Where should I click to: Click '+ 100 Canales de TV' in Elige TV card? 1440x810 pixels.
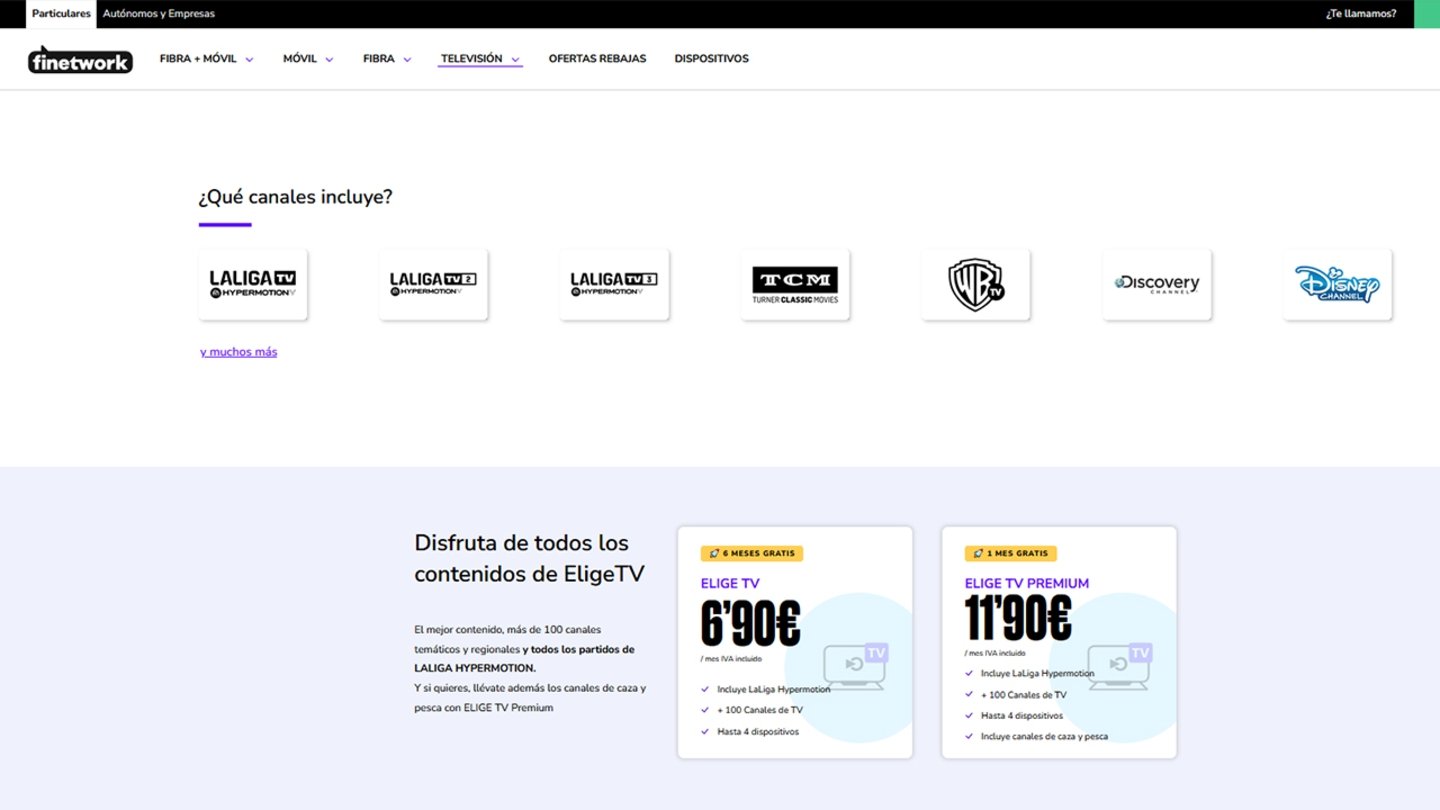(x=759, y=711)
